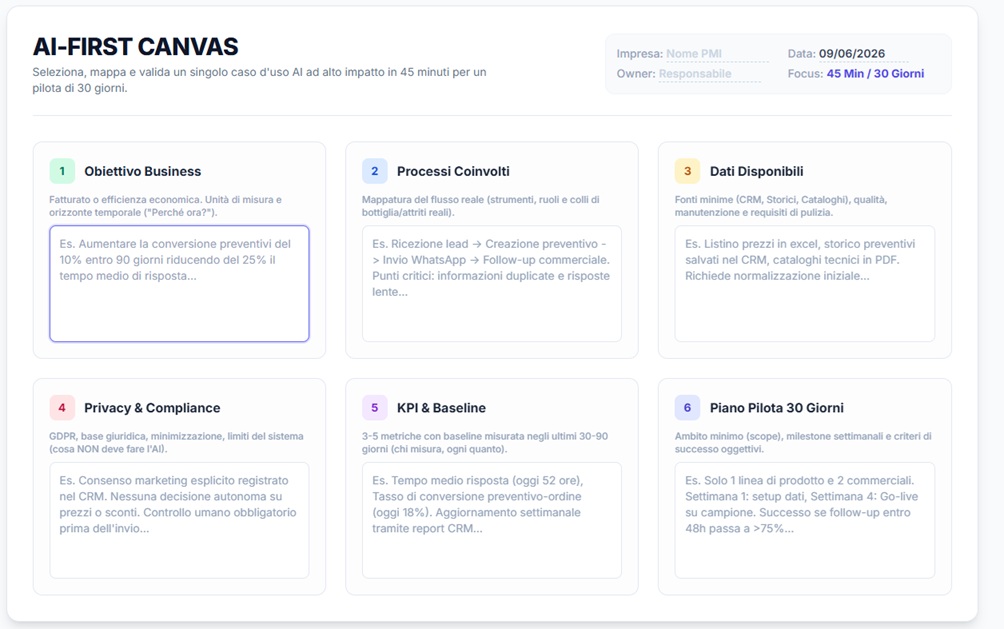Viewport: 1004px width, 629px height.
Task: Click the 'KPI & Baseline' heading
Action: click(441, 408)
